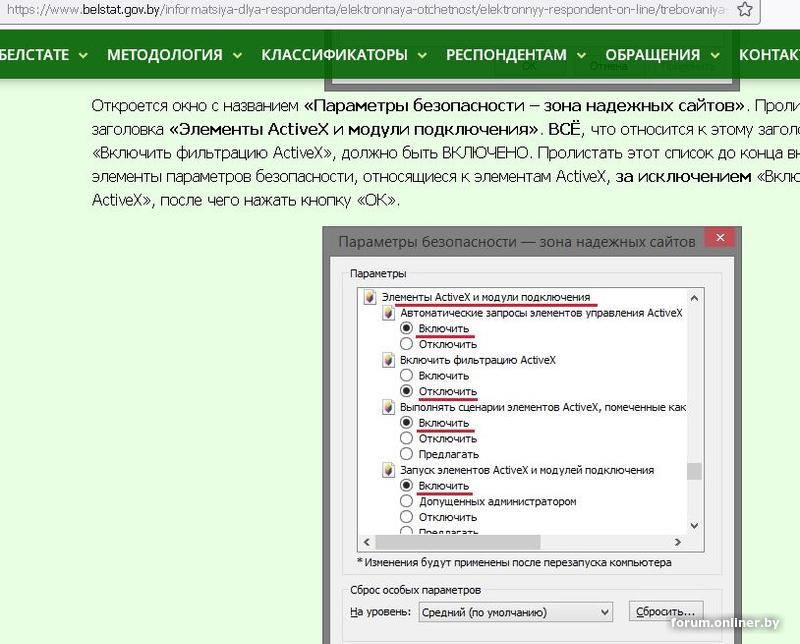Open the КЛАССИФИКАТОРЫ navigation item
This screenshot has height=644, width=800.
coord(335,55)
